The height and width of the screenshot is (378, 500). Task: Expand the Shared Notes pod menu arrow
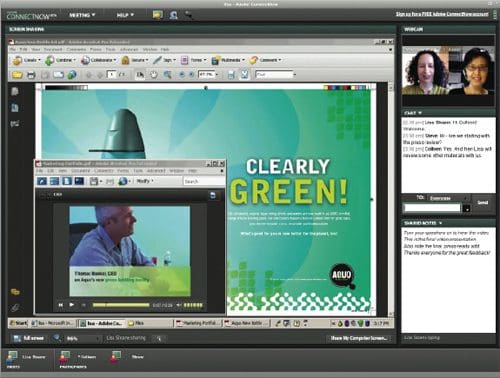[x=440, y=223]
